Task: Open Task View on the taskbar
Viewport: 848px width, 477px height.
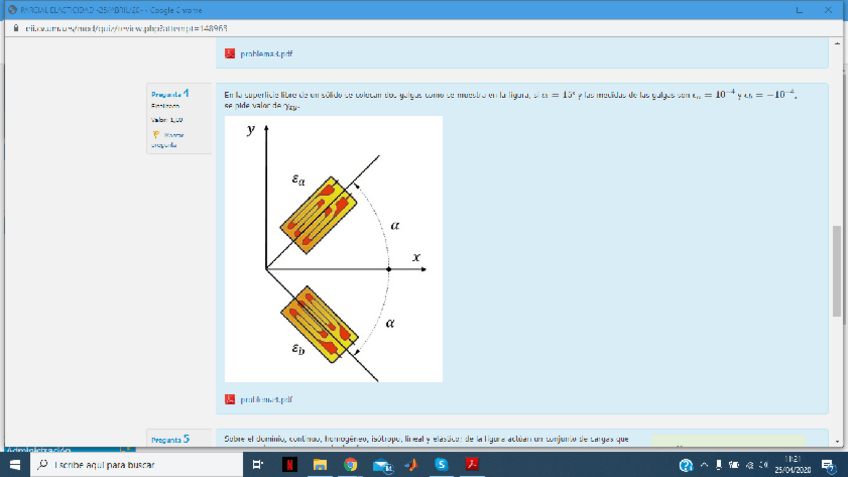Action: coord(258,465)
